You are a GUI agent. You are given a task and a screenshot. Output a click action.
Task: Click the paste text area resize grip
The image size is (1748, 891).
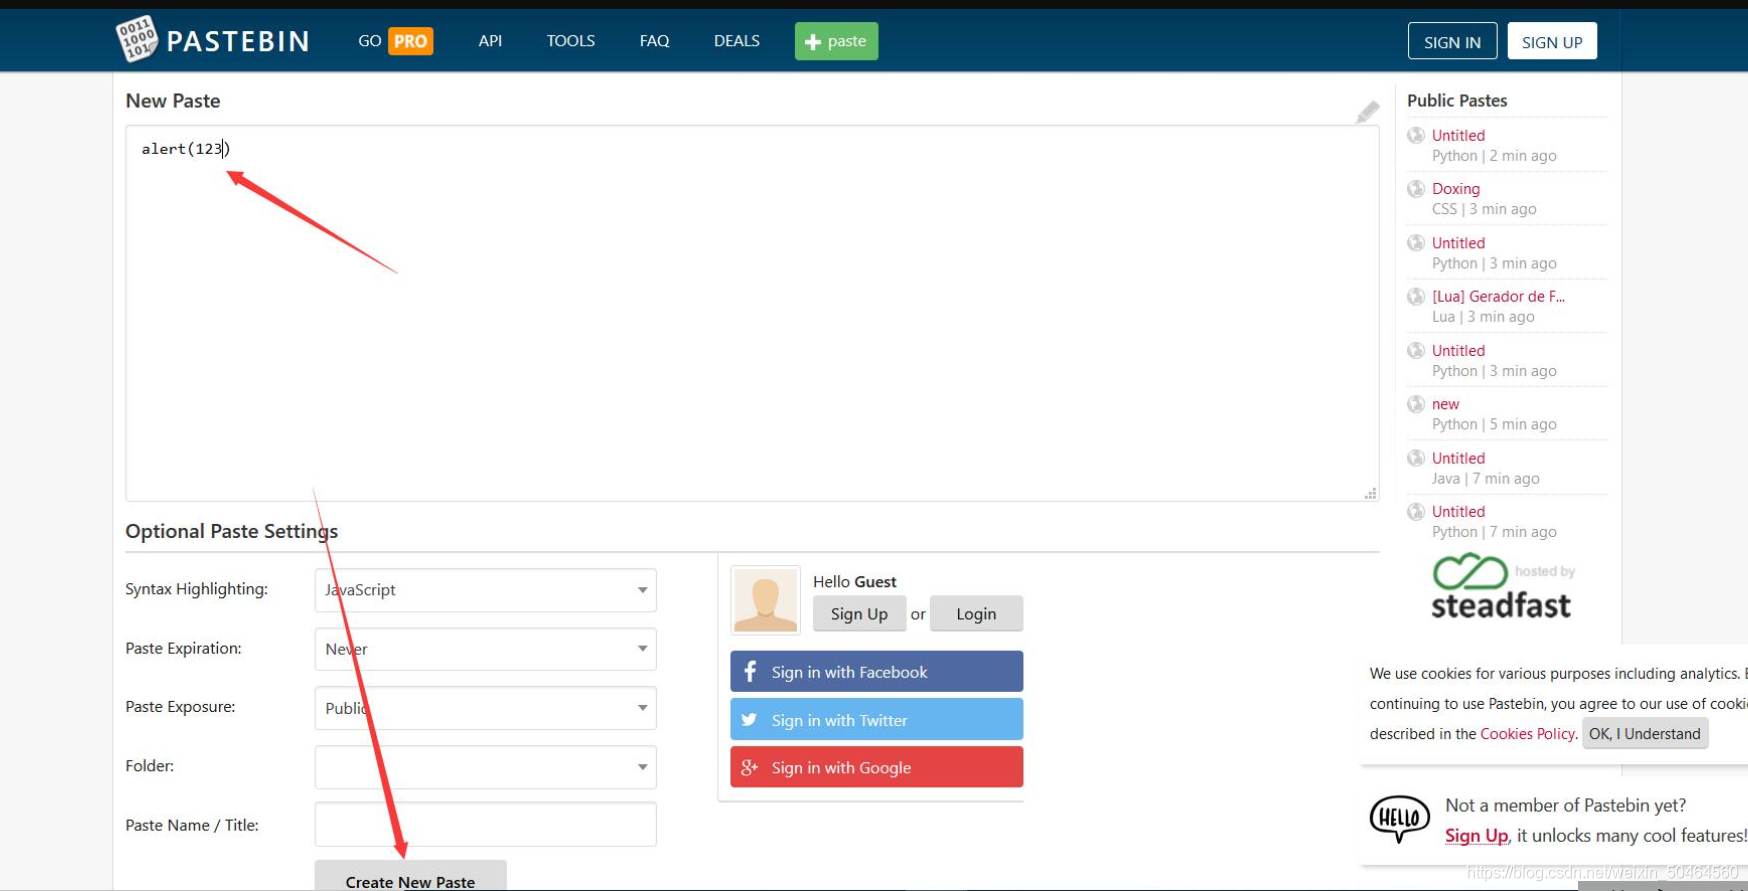[1370, 493]
